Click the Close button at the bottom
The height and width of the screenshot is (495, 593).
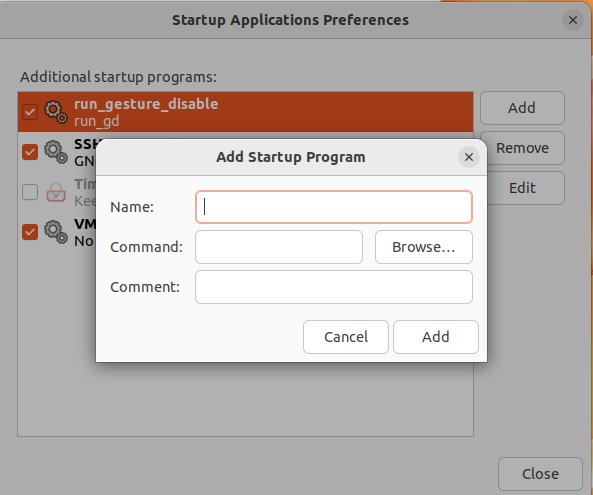click(540, 474)
